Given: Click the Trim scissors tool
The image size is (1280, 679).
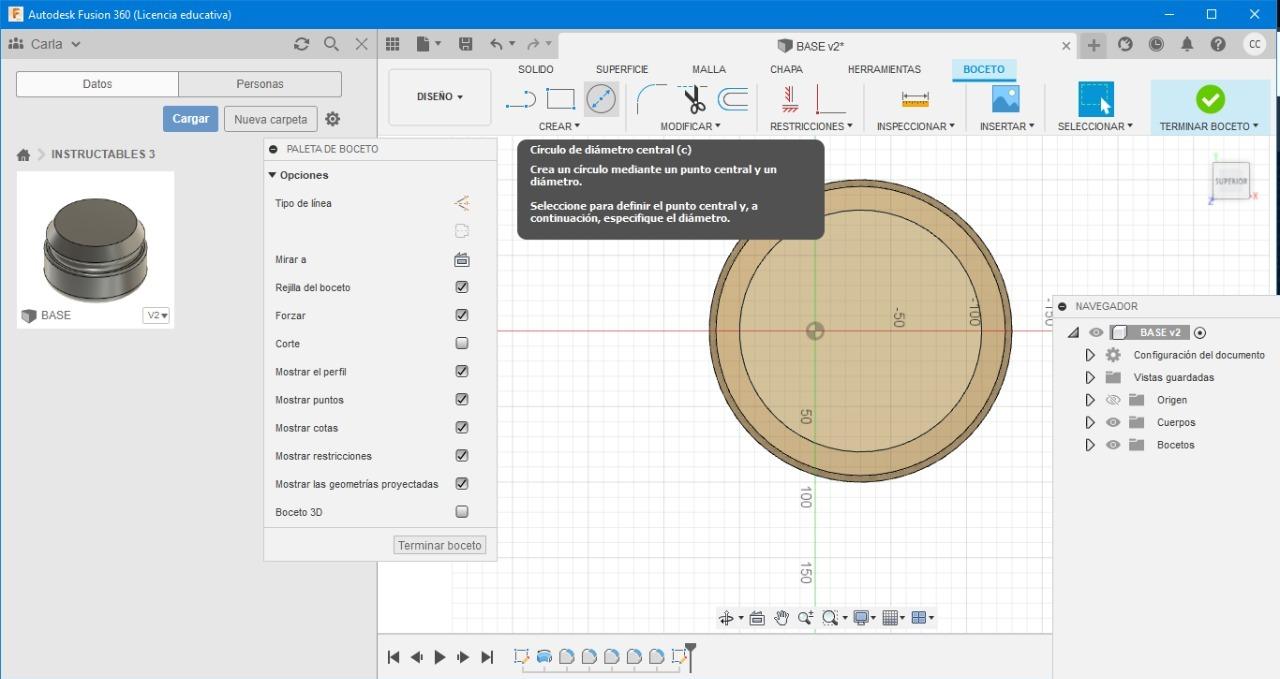Looking at the screenshot, I should pyautogui.click(x=694, y=99).
